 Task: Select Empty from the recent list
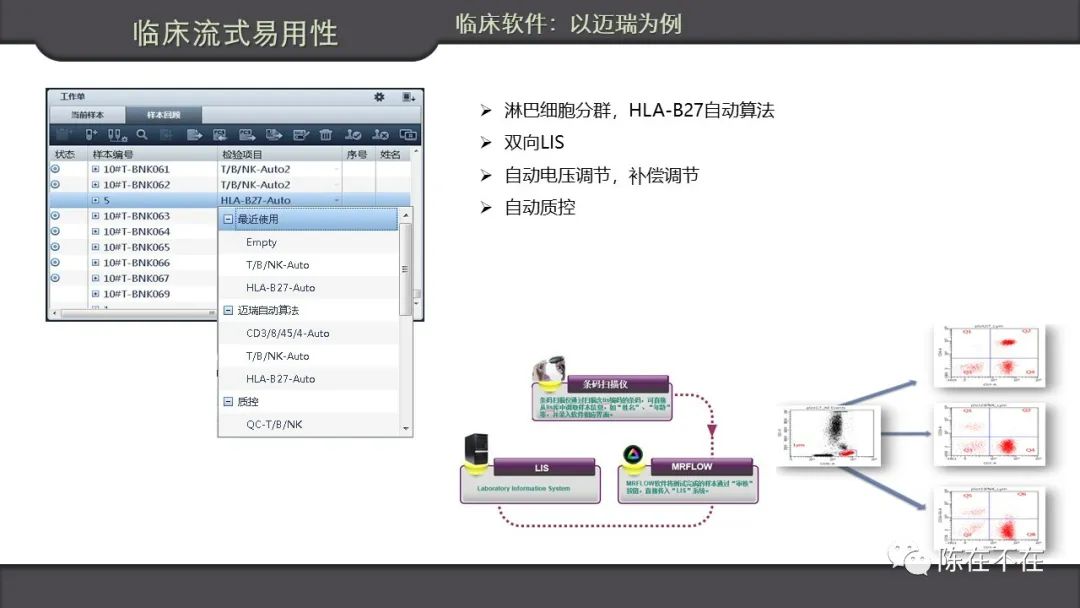click(262, 242)
